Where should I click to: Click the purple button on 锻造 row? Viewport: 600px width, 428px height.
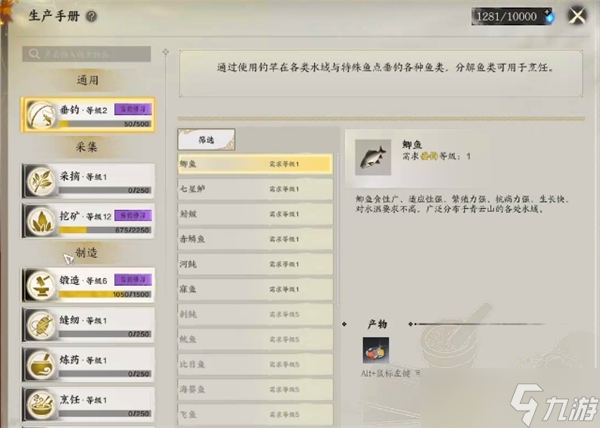point(133,280)
